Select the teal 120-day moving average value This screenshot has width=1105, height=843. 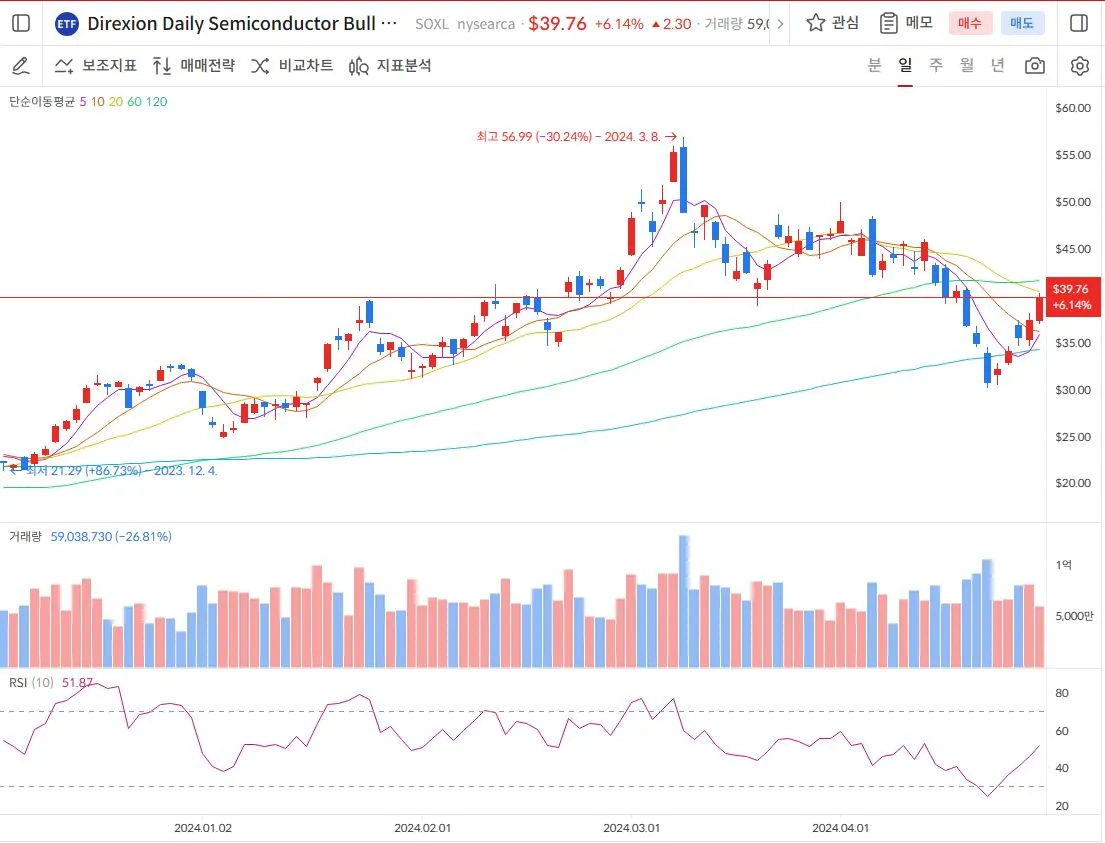[x=156, y=101]
